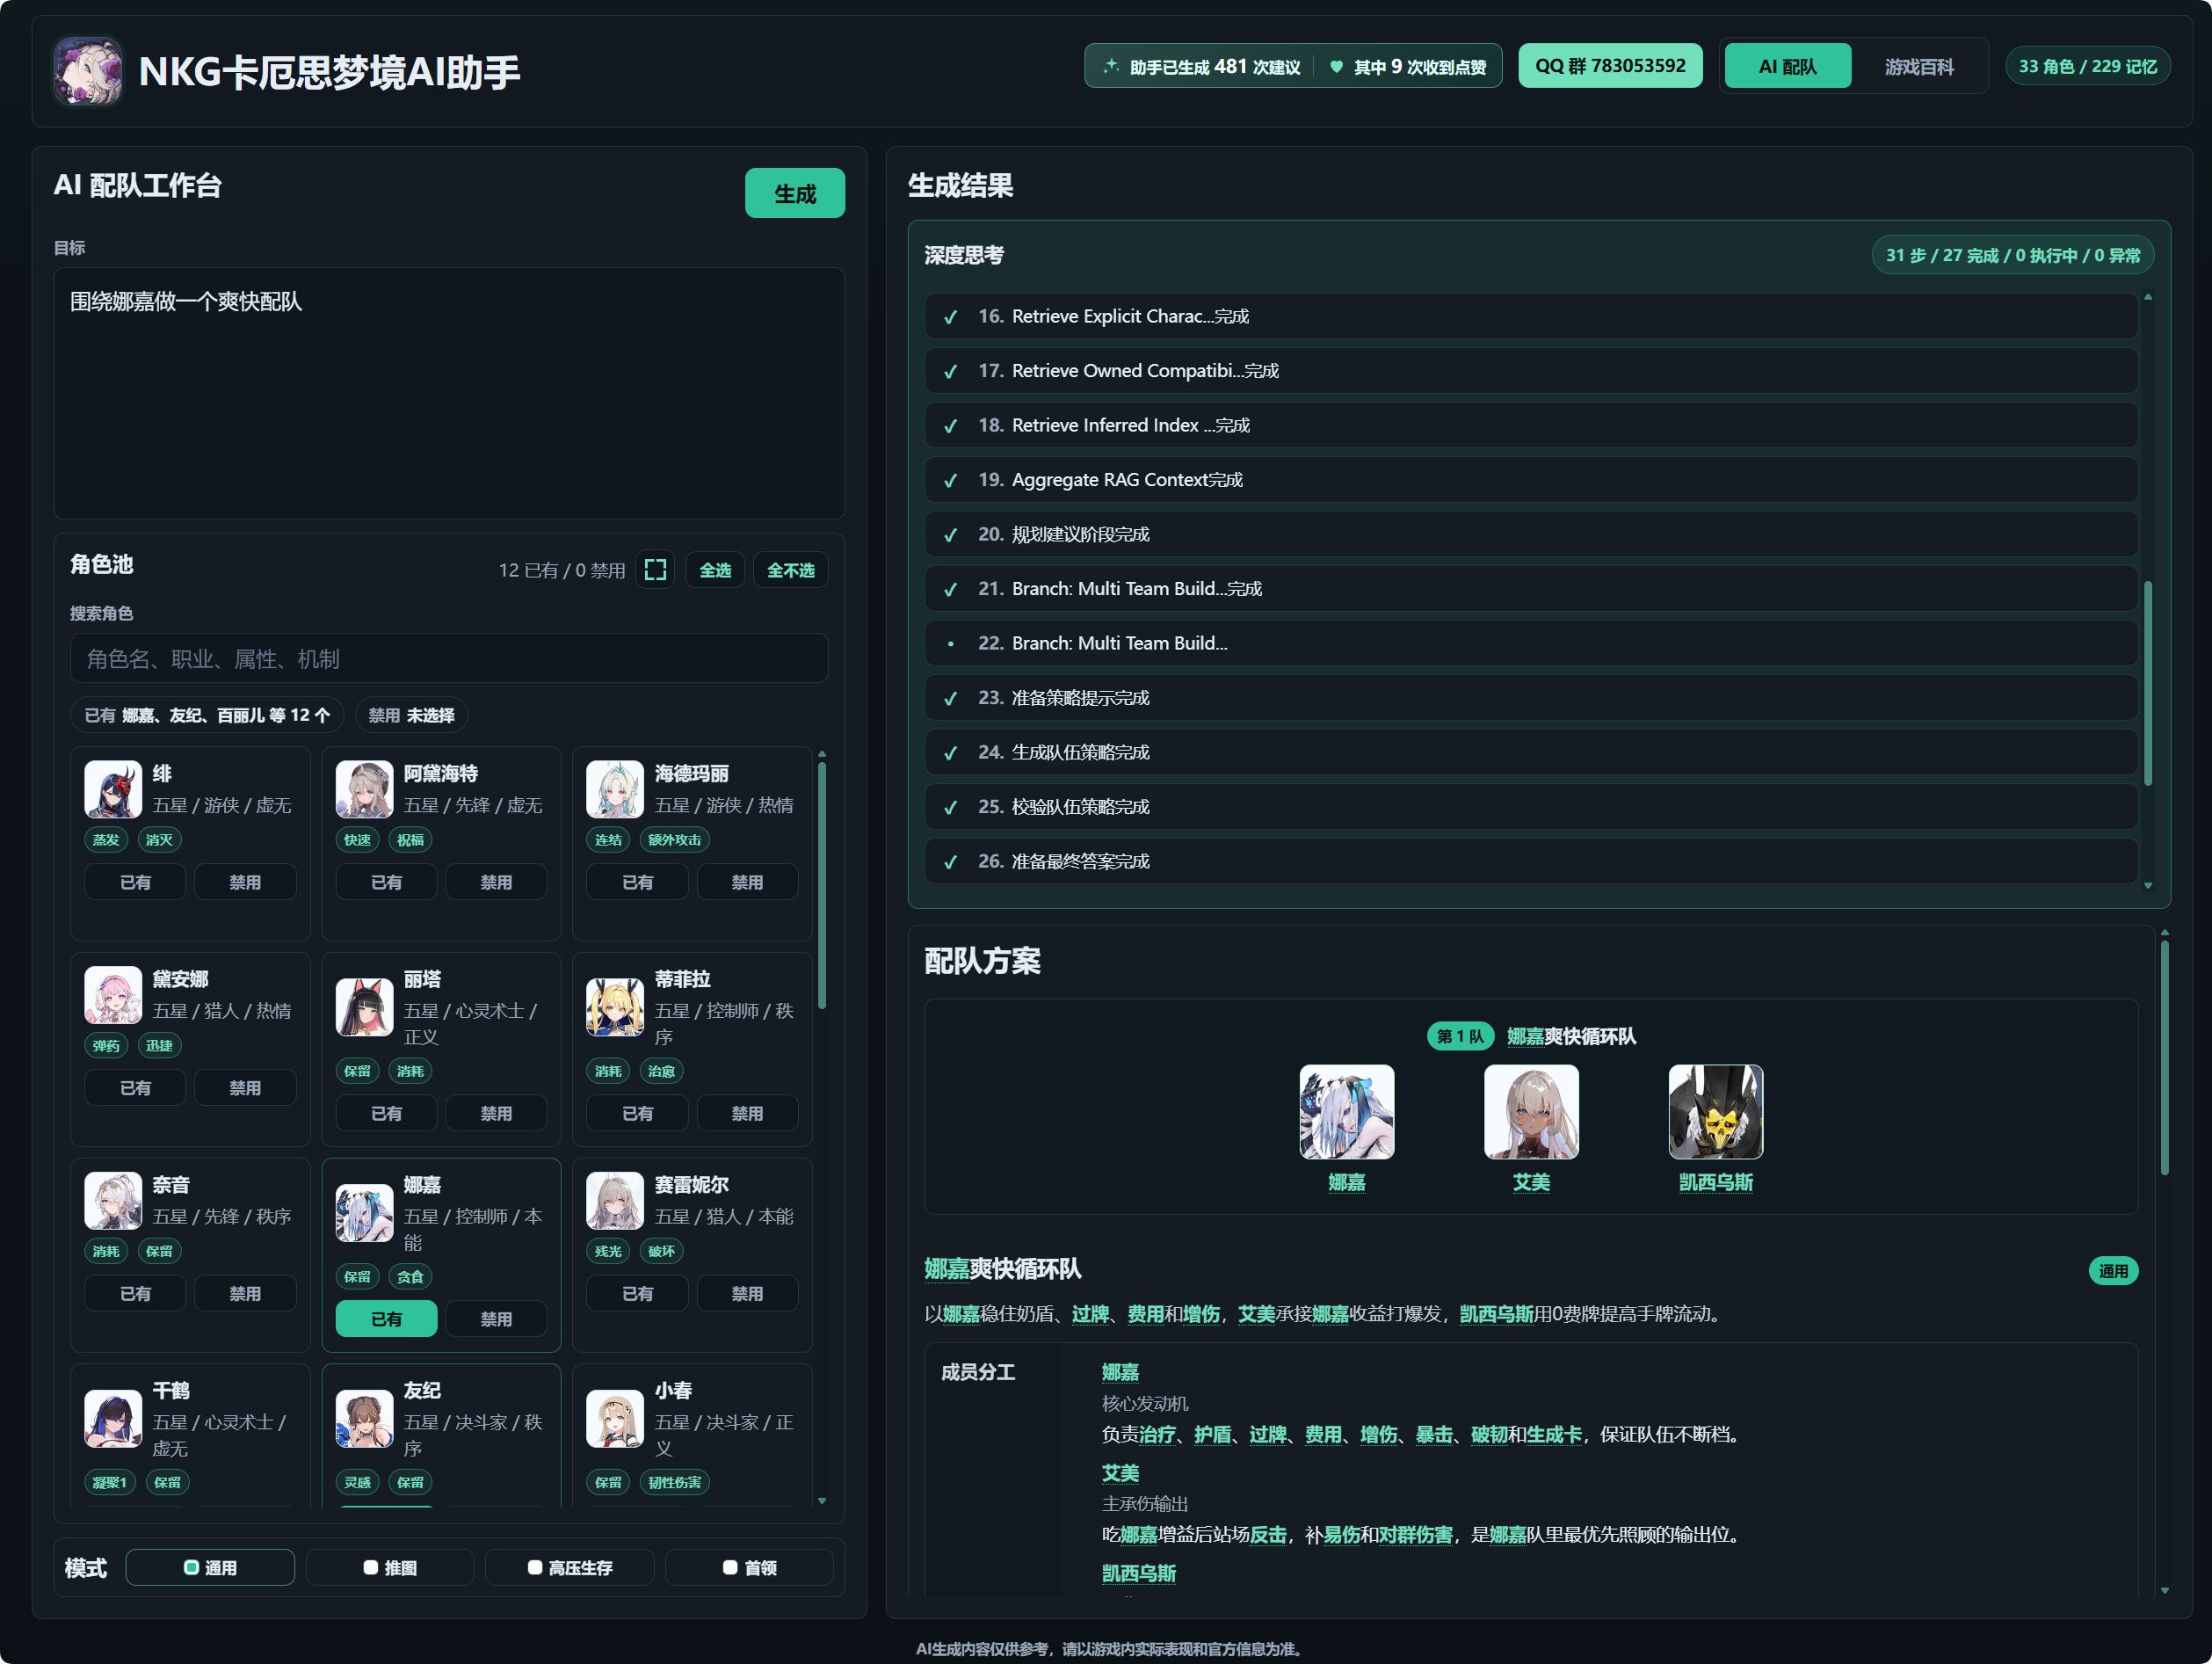Mark 阿黛海特 as 已有

point(386,882)
